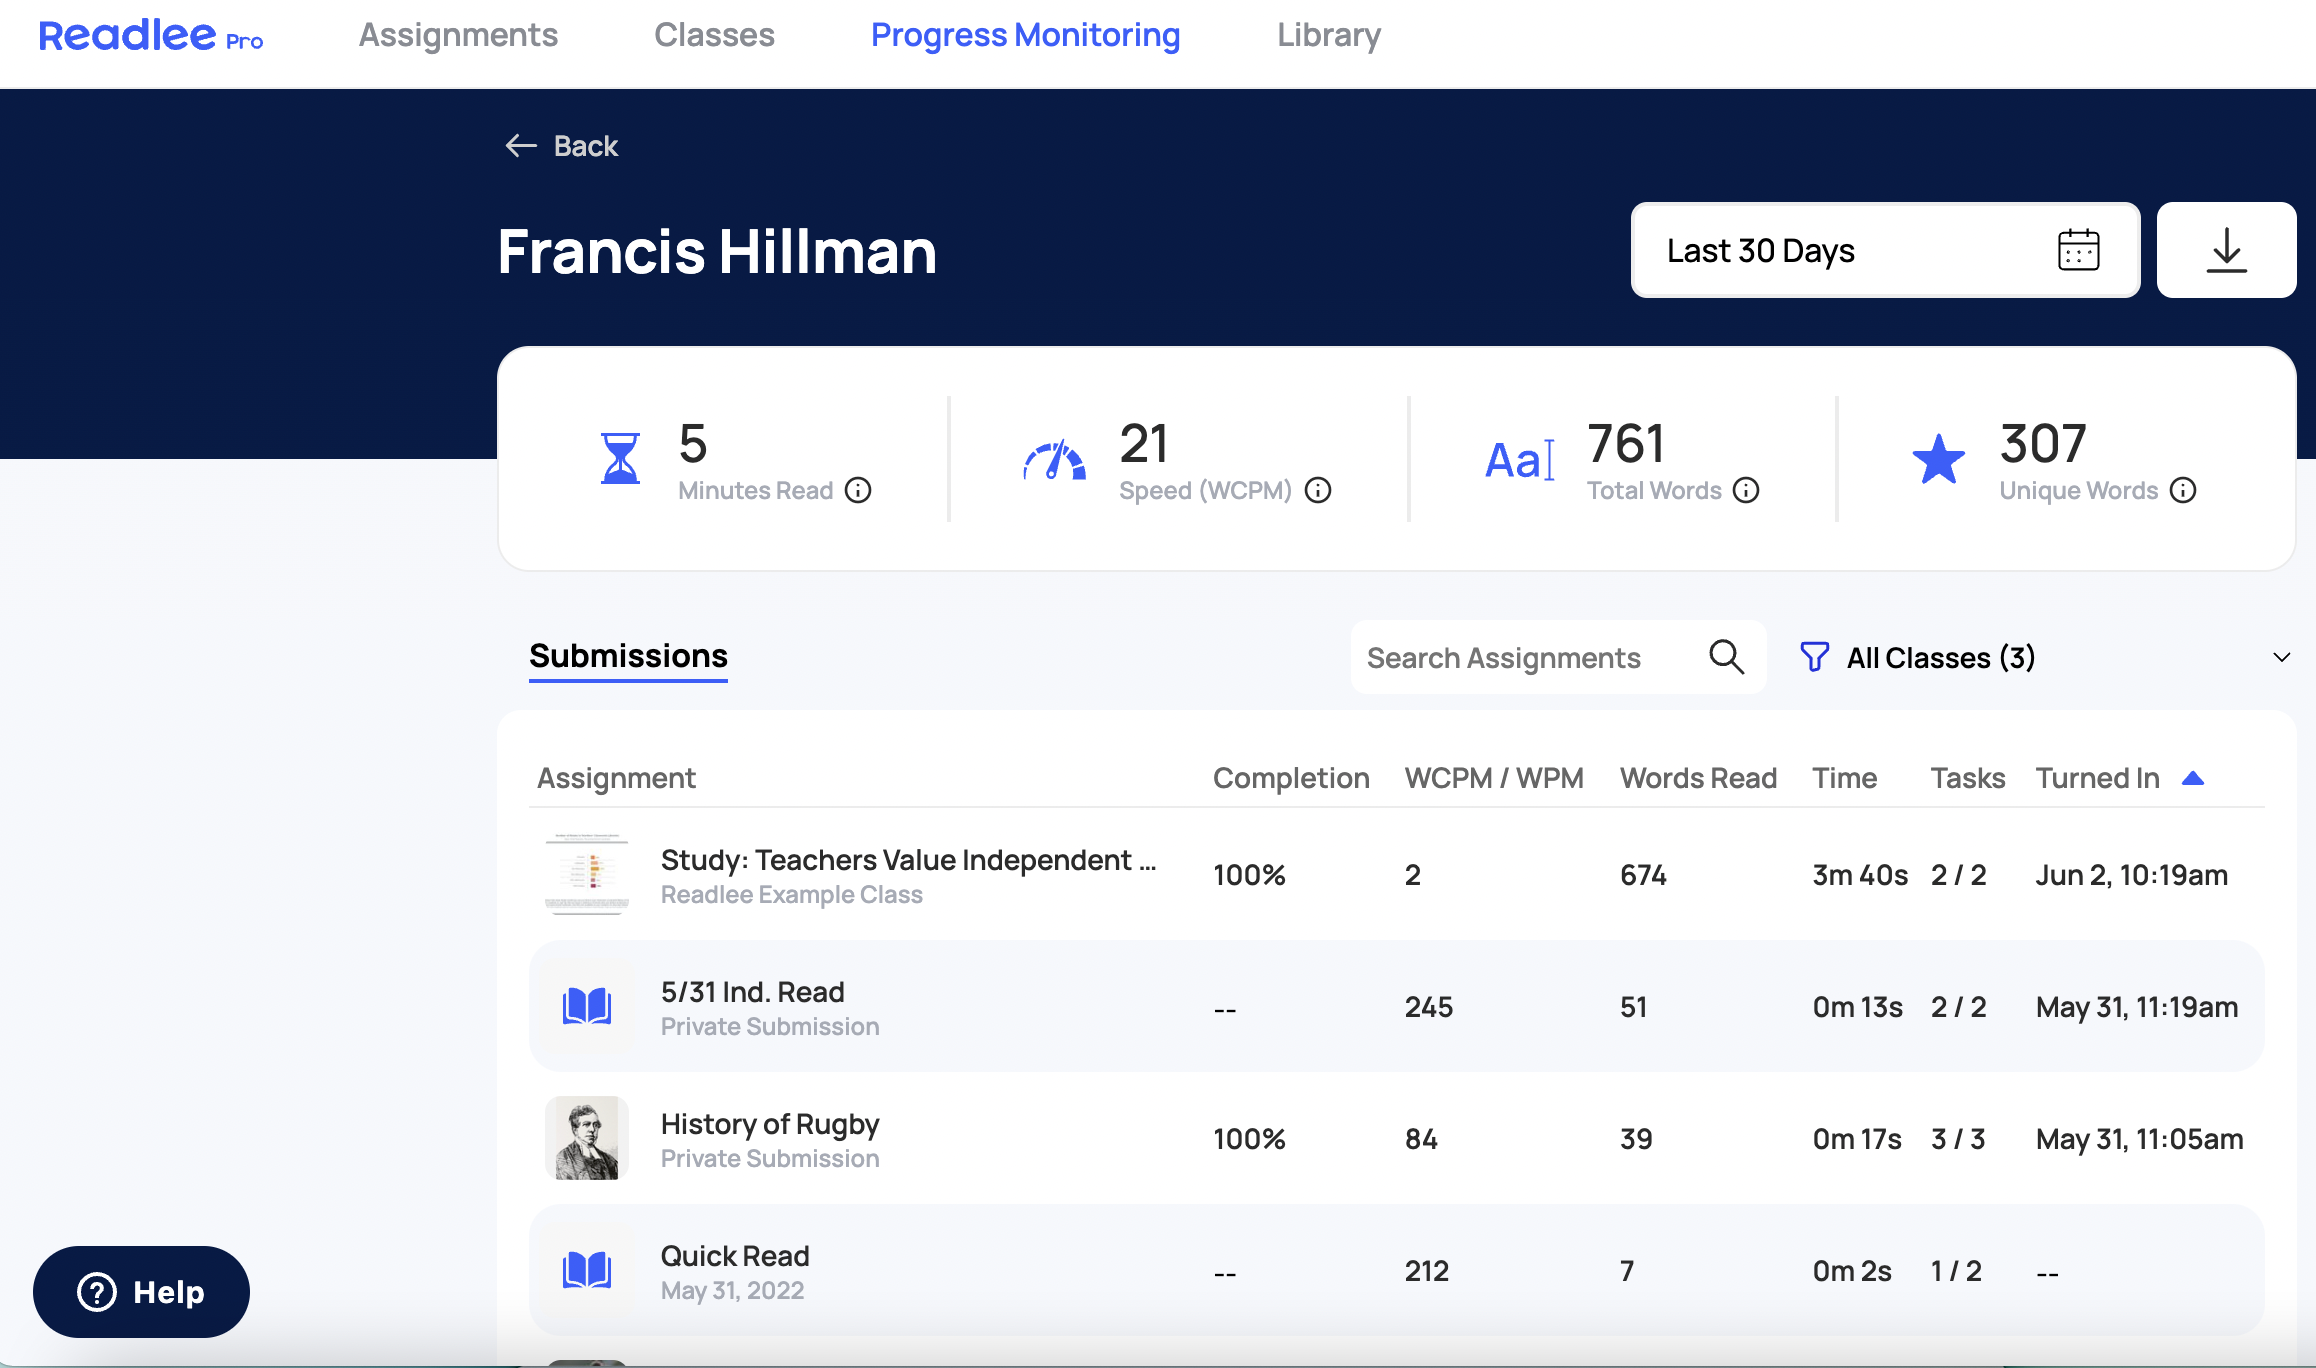Select Progress Monitoring tab
Viewport: 2316px width, 1368px height.
(1025, 35)
